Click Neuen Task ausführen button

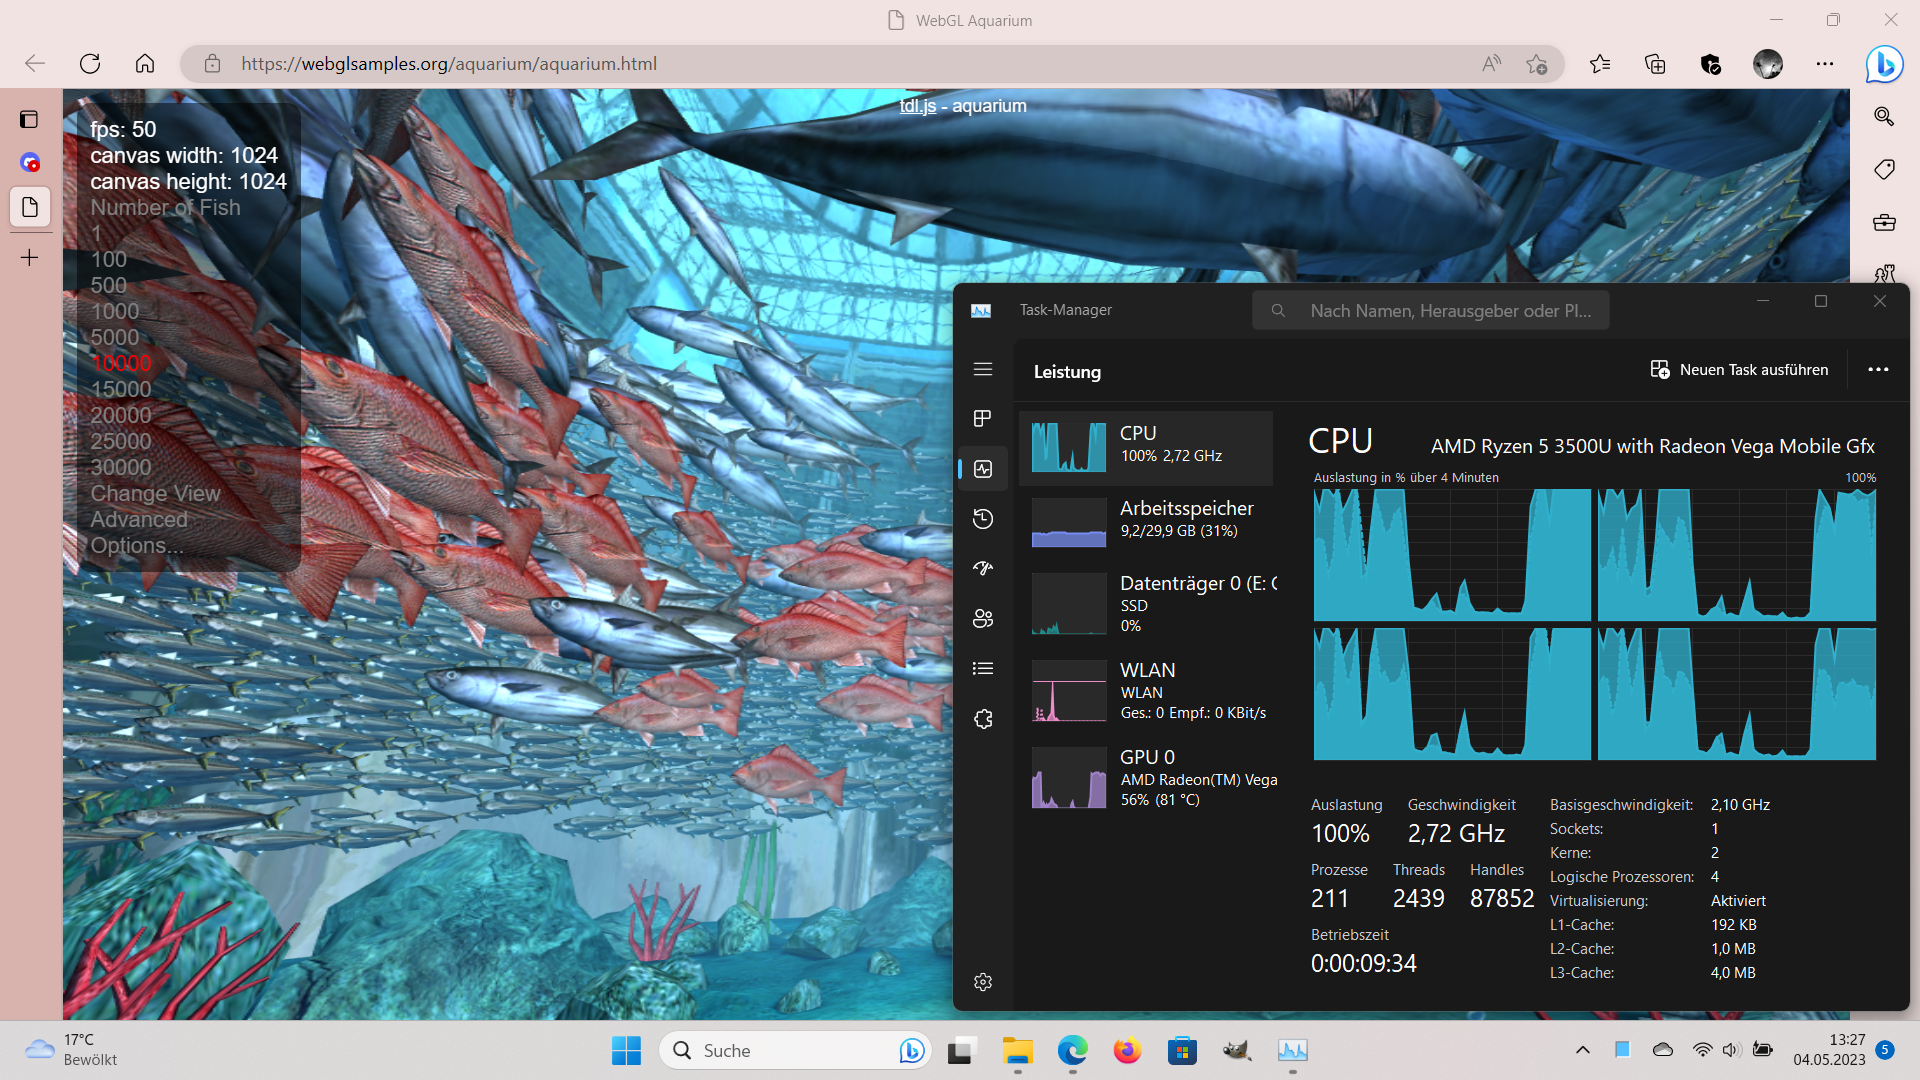pyautogui.click(x=1739, y=369)
